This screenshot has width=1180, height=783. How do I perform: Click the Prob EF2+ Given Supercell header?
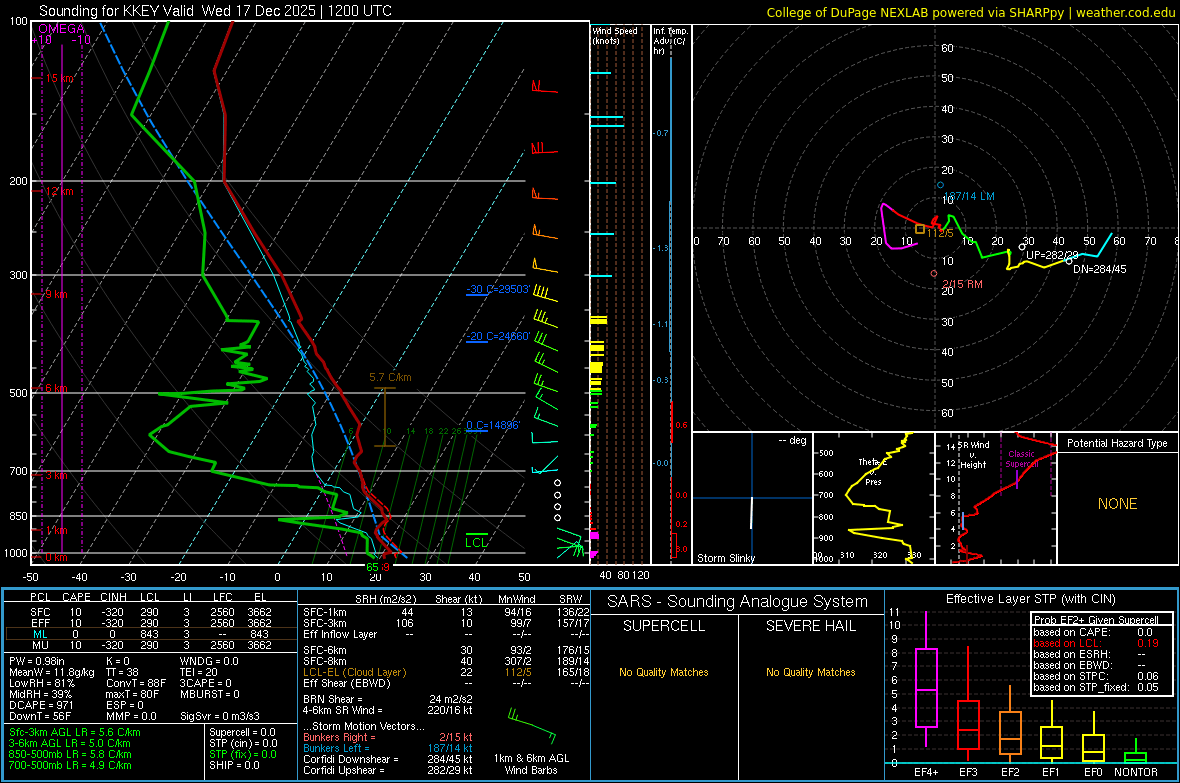1096,620
